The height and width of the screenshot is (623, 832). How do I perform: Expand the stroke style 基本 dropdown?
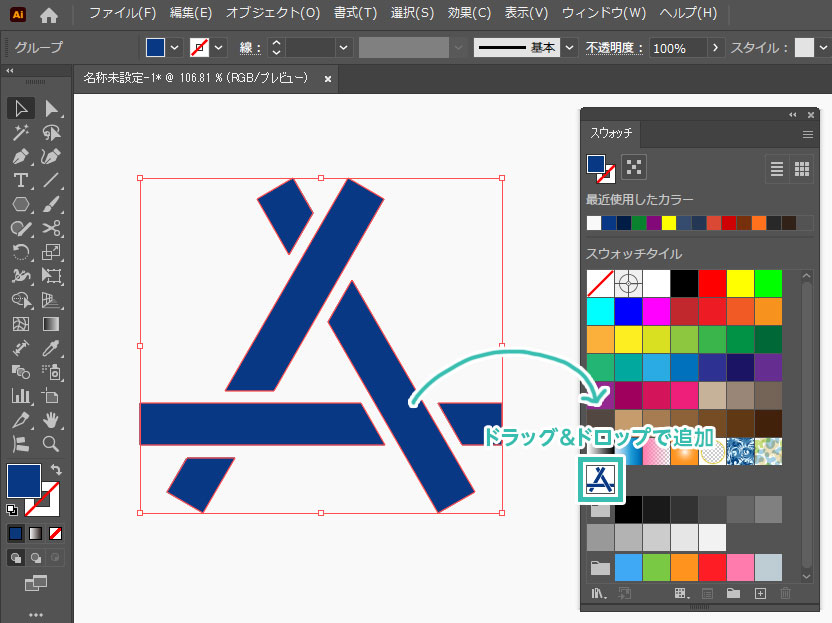pyautogui.click(x=569, y=48)
